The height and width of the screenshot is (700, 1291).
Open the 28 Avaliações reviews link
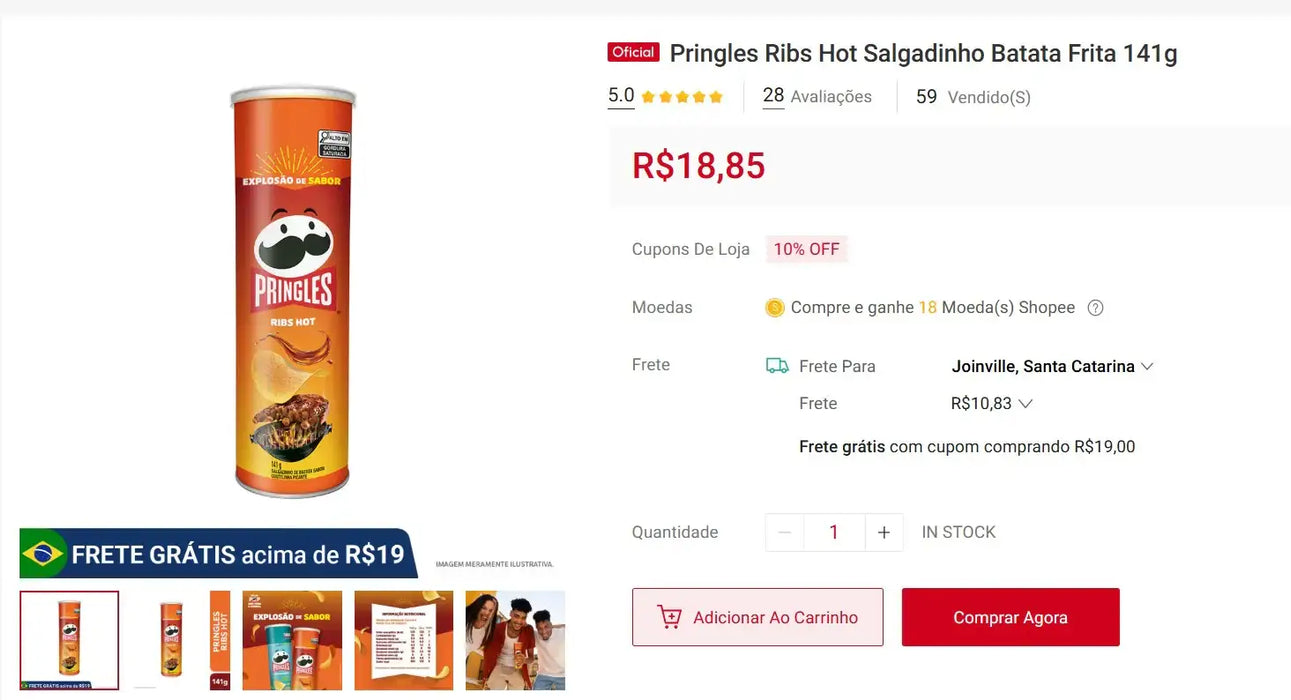pos(817,96)
